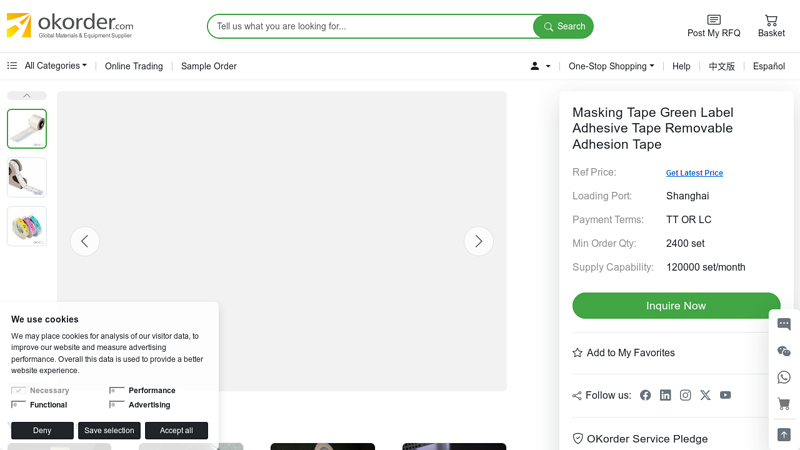Open the WeChat floating sidebar icon
This screenshot has height=450, width=800.
coord(784,351)
